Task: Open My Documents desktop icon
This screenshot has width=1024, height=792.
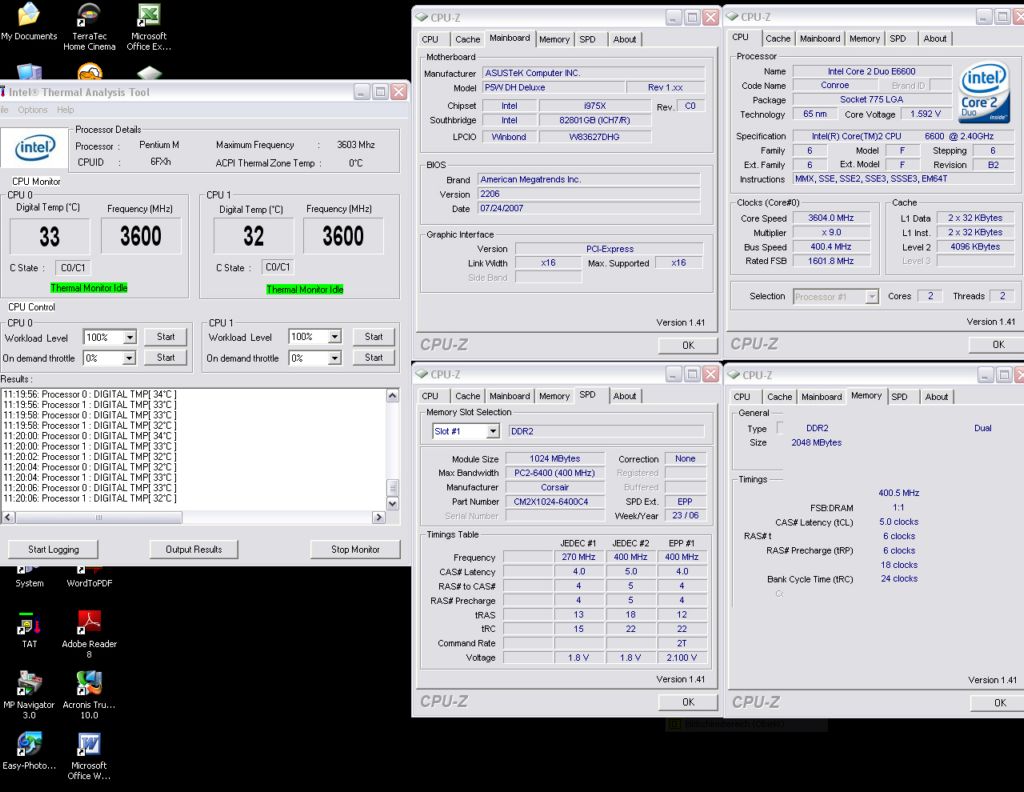Action: pos(29,22)
